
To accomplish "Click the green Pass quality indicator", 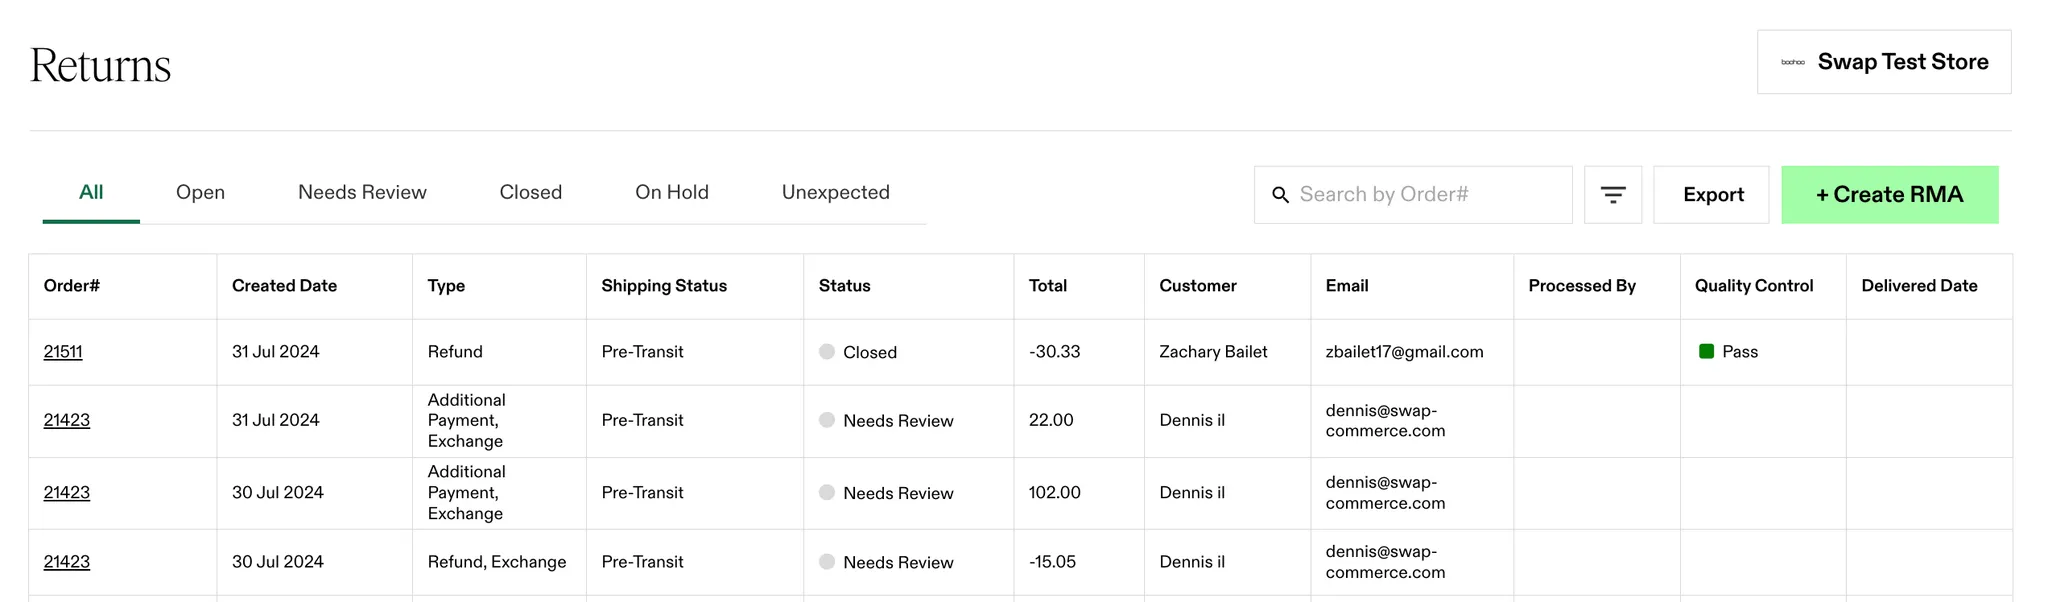I will (x=1707, y=351).
